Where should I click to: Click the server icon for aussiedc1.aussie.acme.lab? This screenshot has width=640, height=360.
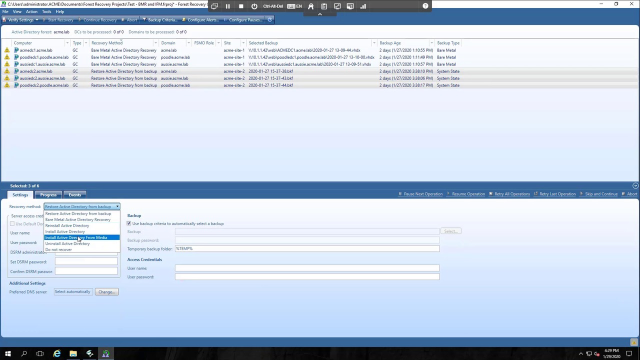[x=17, y=64]
